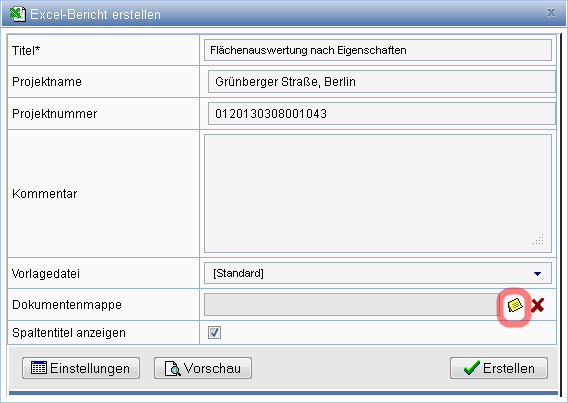Open the Dokumentenmappe folder picker icon
Screen dimensions: 568x403
514,305
